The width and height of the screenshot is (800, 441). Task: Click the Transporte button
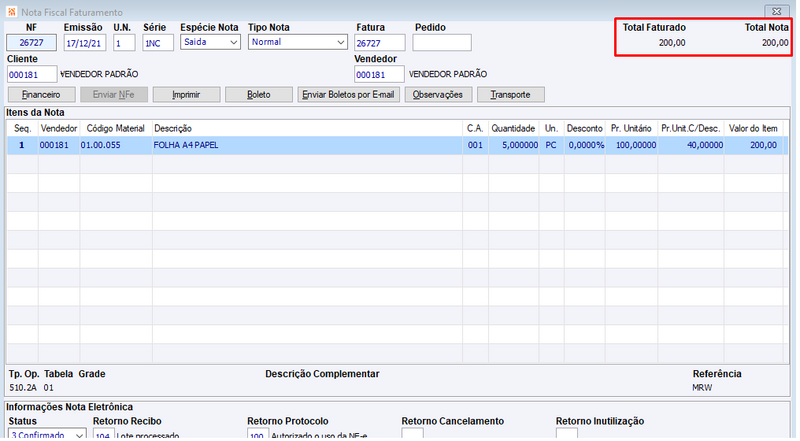[x=511, y=95]
